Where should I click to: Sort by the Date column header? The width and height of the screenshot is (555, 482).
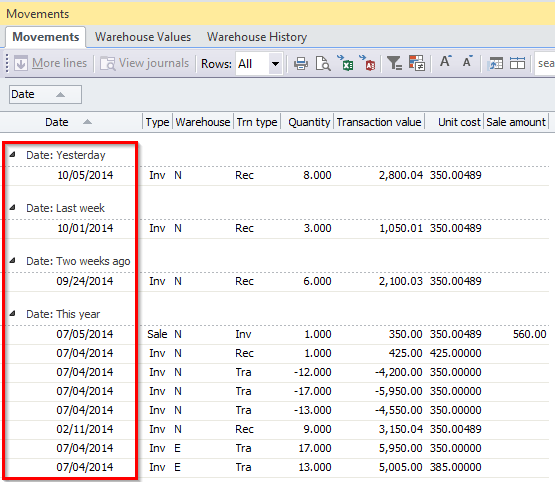(x=71, y=122)
